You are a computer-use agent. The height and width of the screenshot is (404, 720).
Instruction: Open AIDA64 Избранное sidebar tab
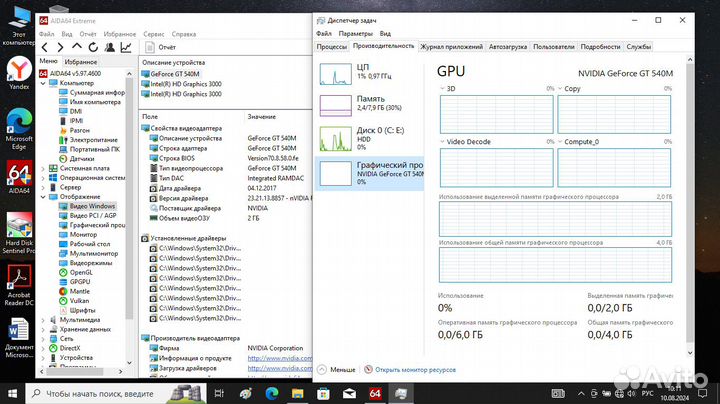(81, 62)
